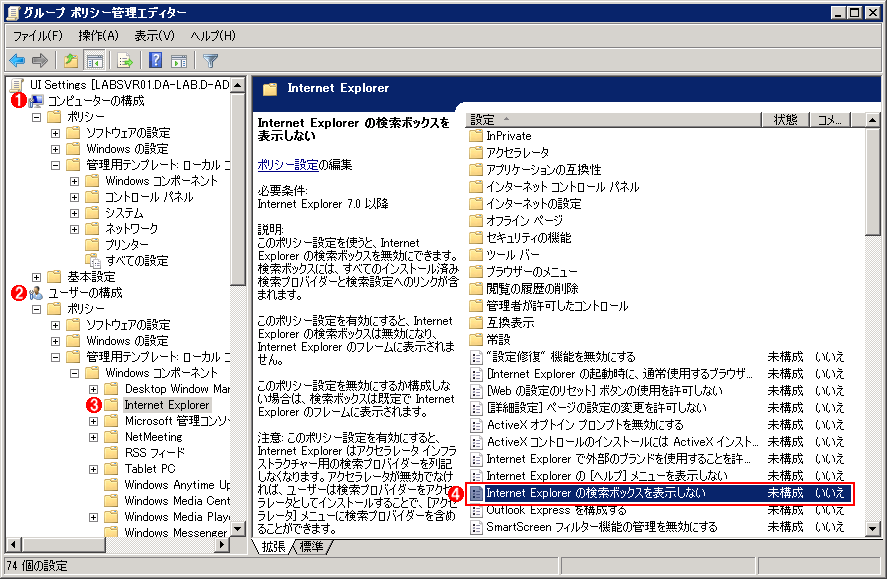Expand the NetMeeting tree node
This screenshot has height=579, width=887.
[x=93, y=437]
